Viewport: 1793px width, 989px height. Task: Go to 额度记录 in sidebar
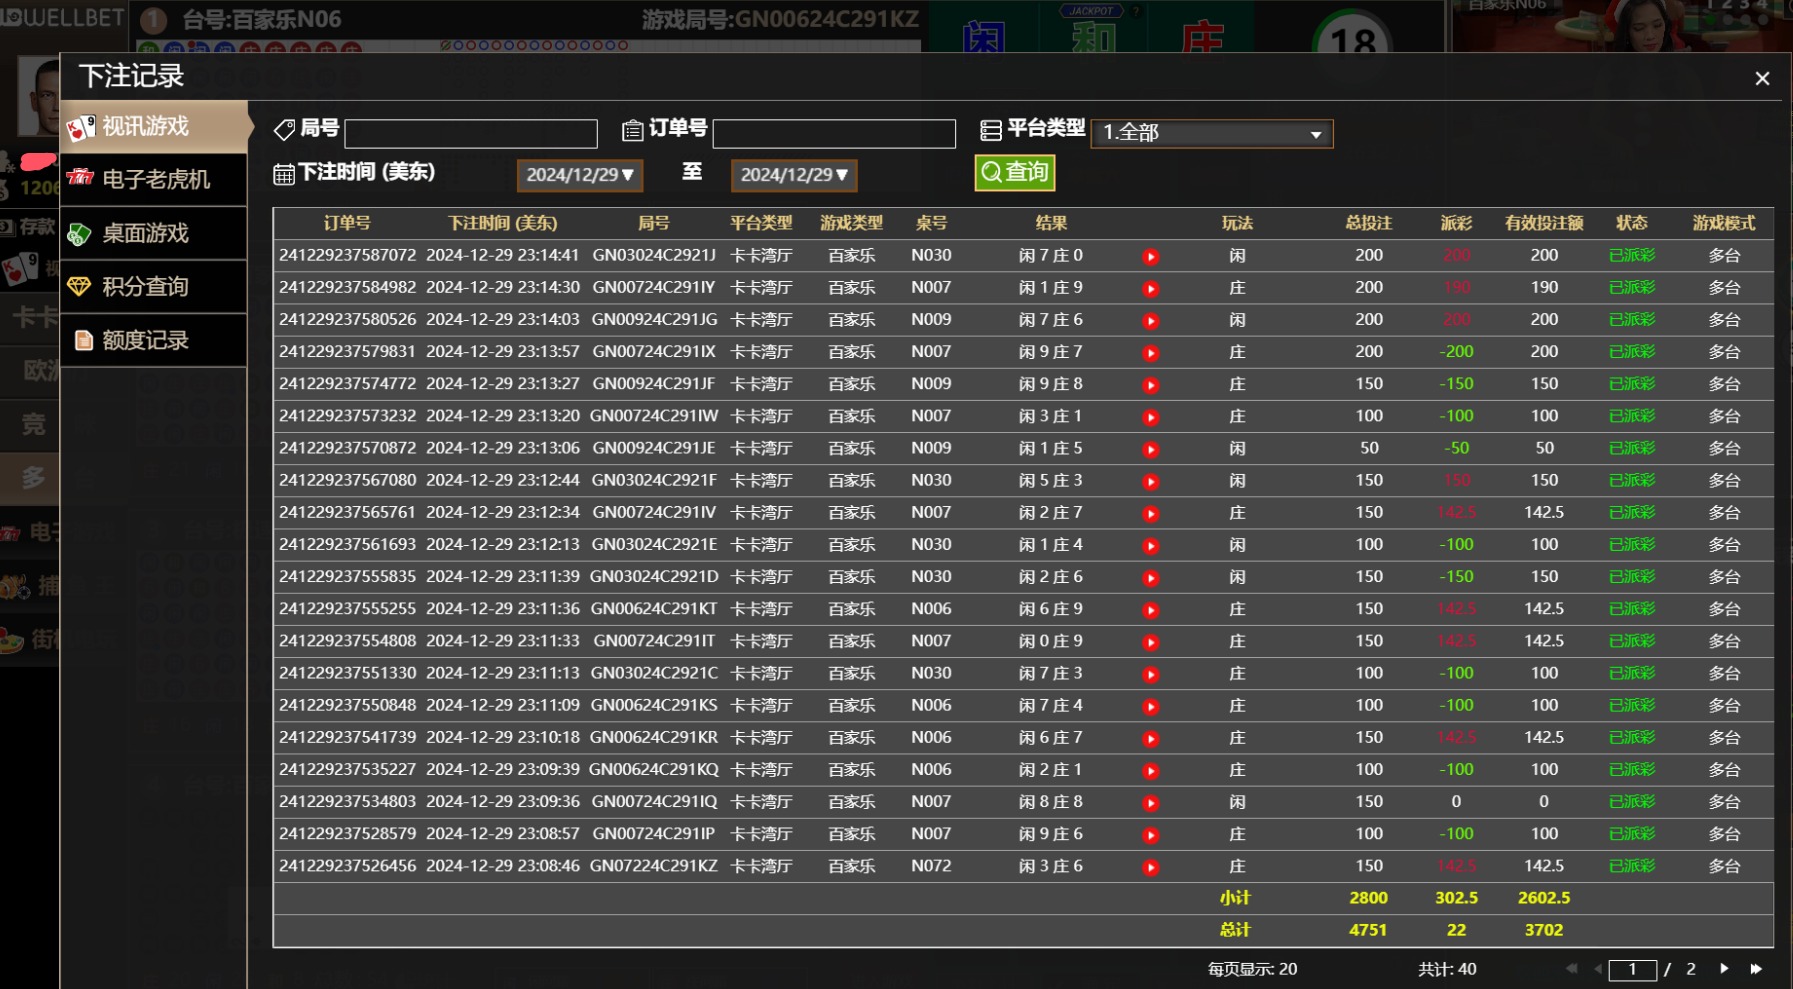click(x=154, y=341)
